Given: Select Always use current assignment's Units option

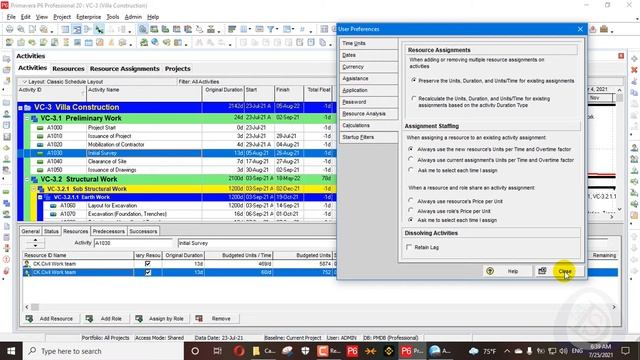Looking at the screenshot, I should click(411, 159).
